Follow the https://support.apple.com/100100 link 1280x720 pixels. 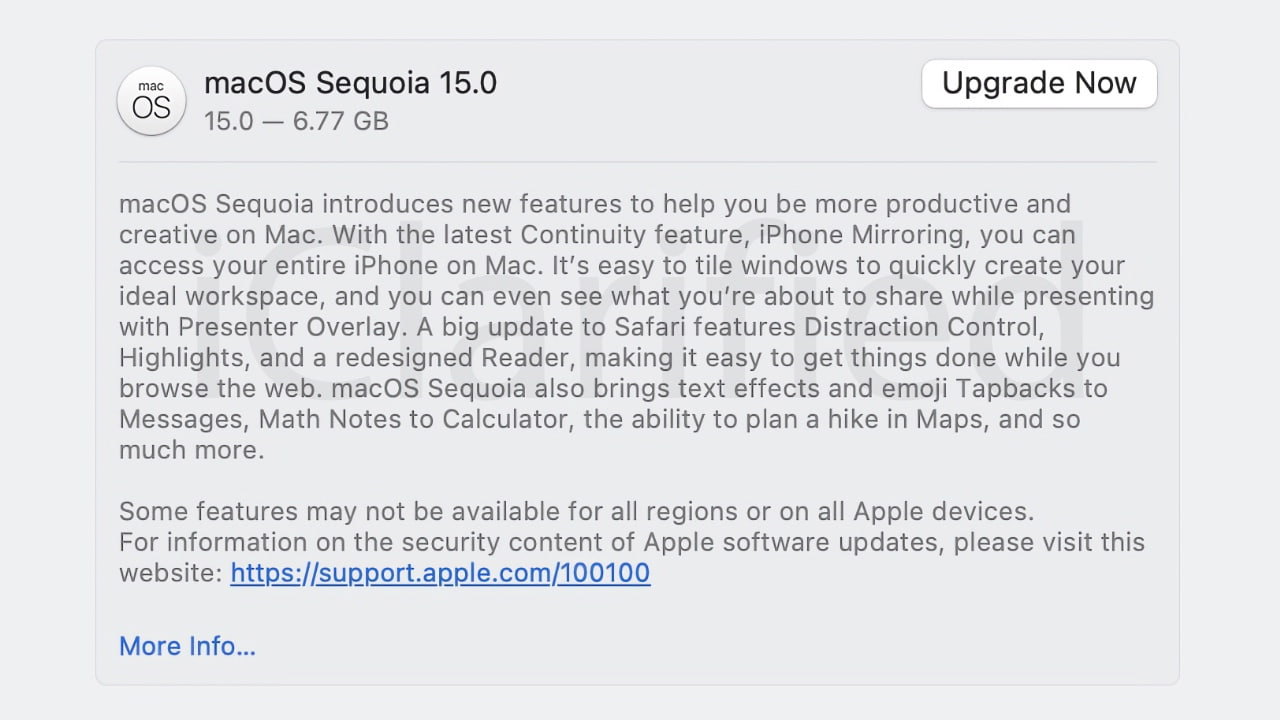coord(439,573)
